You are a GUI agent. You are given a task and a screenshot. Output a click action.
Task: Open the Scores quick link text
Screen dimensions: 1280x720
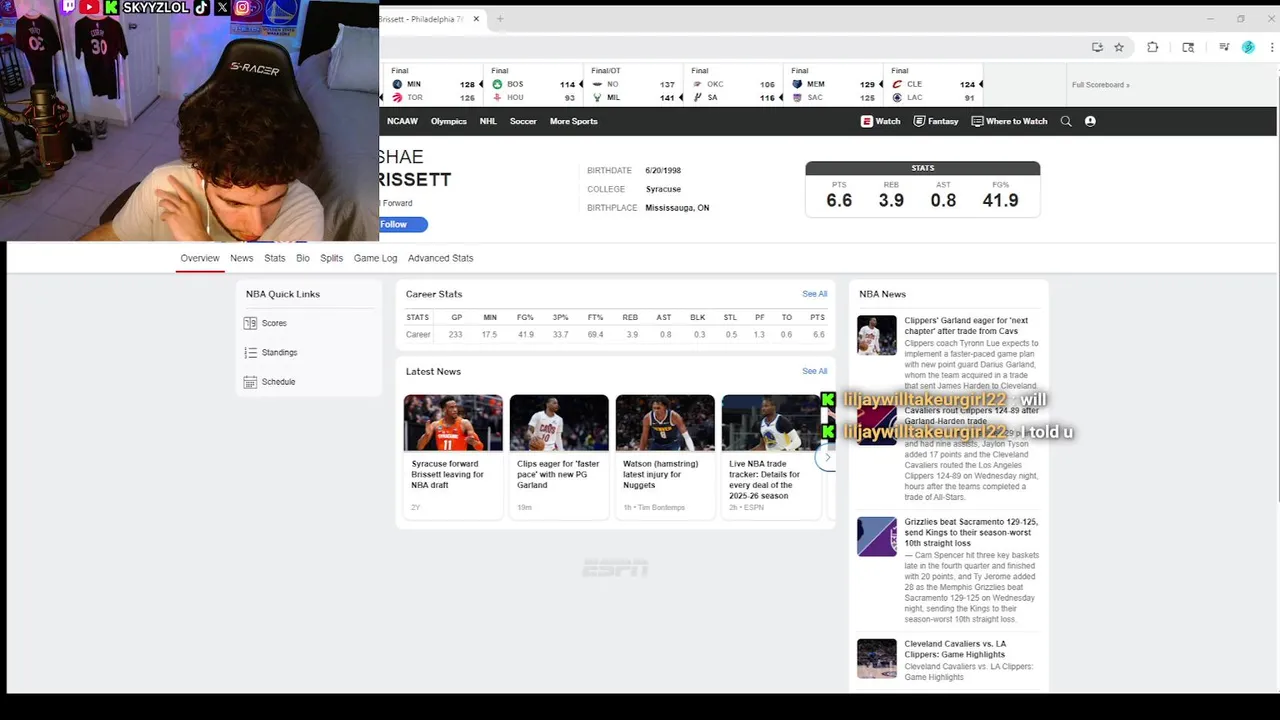point(274,323)
